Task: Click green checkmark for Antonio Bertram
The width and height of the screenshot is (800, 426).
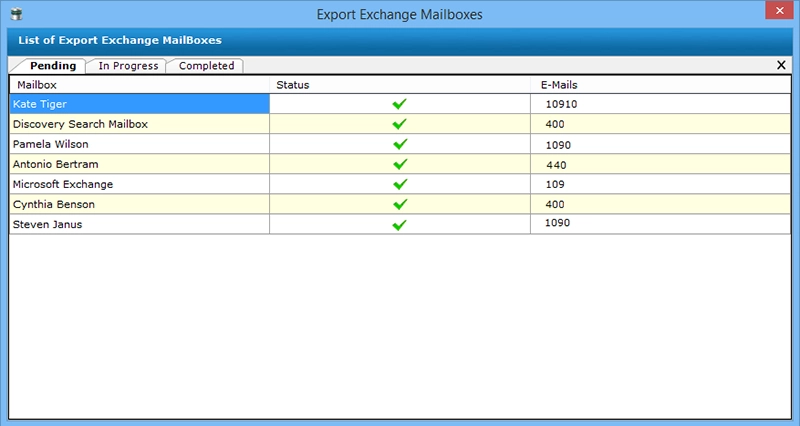Action: click(400, 164)
